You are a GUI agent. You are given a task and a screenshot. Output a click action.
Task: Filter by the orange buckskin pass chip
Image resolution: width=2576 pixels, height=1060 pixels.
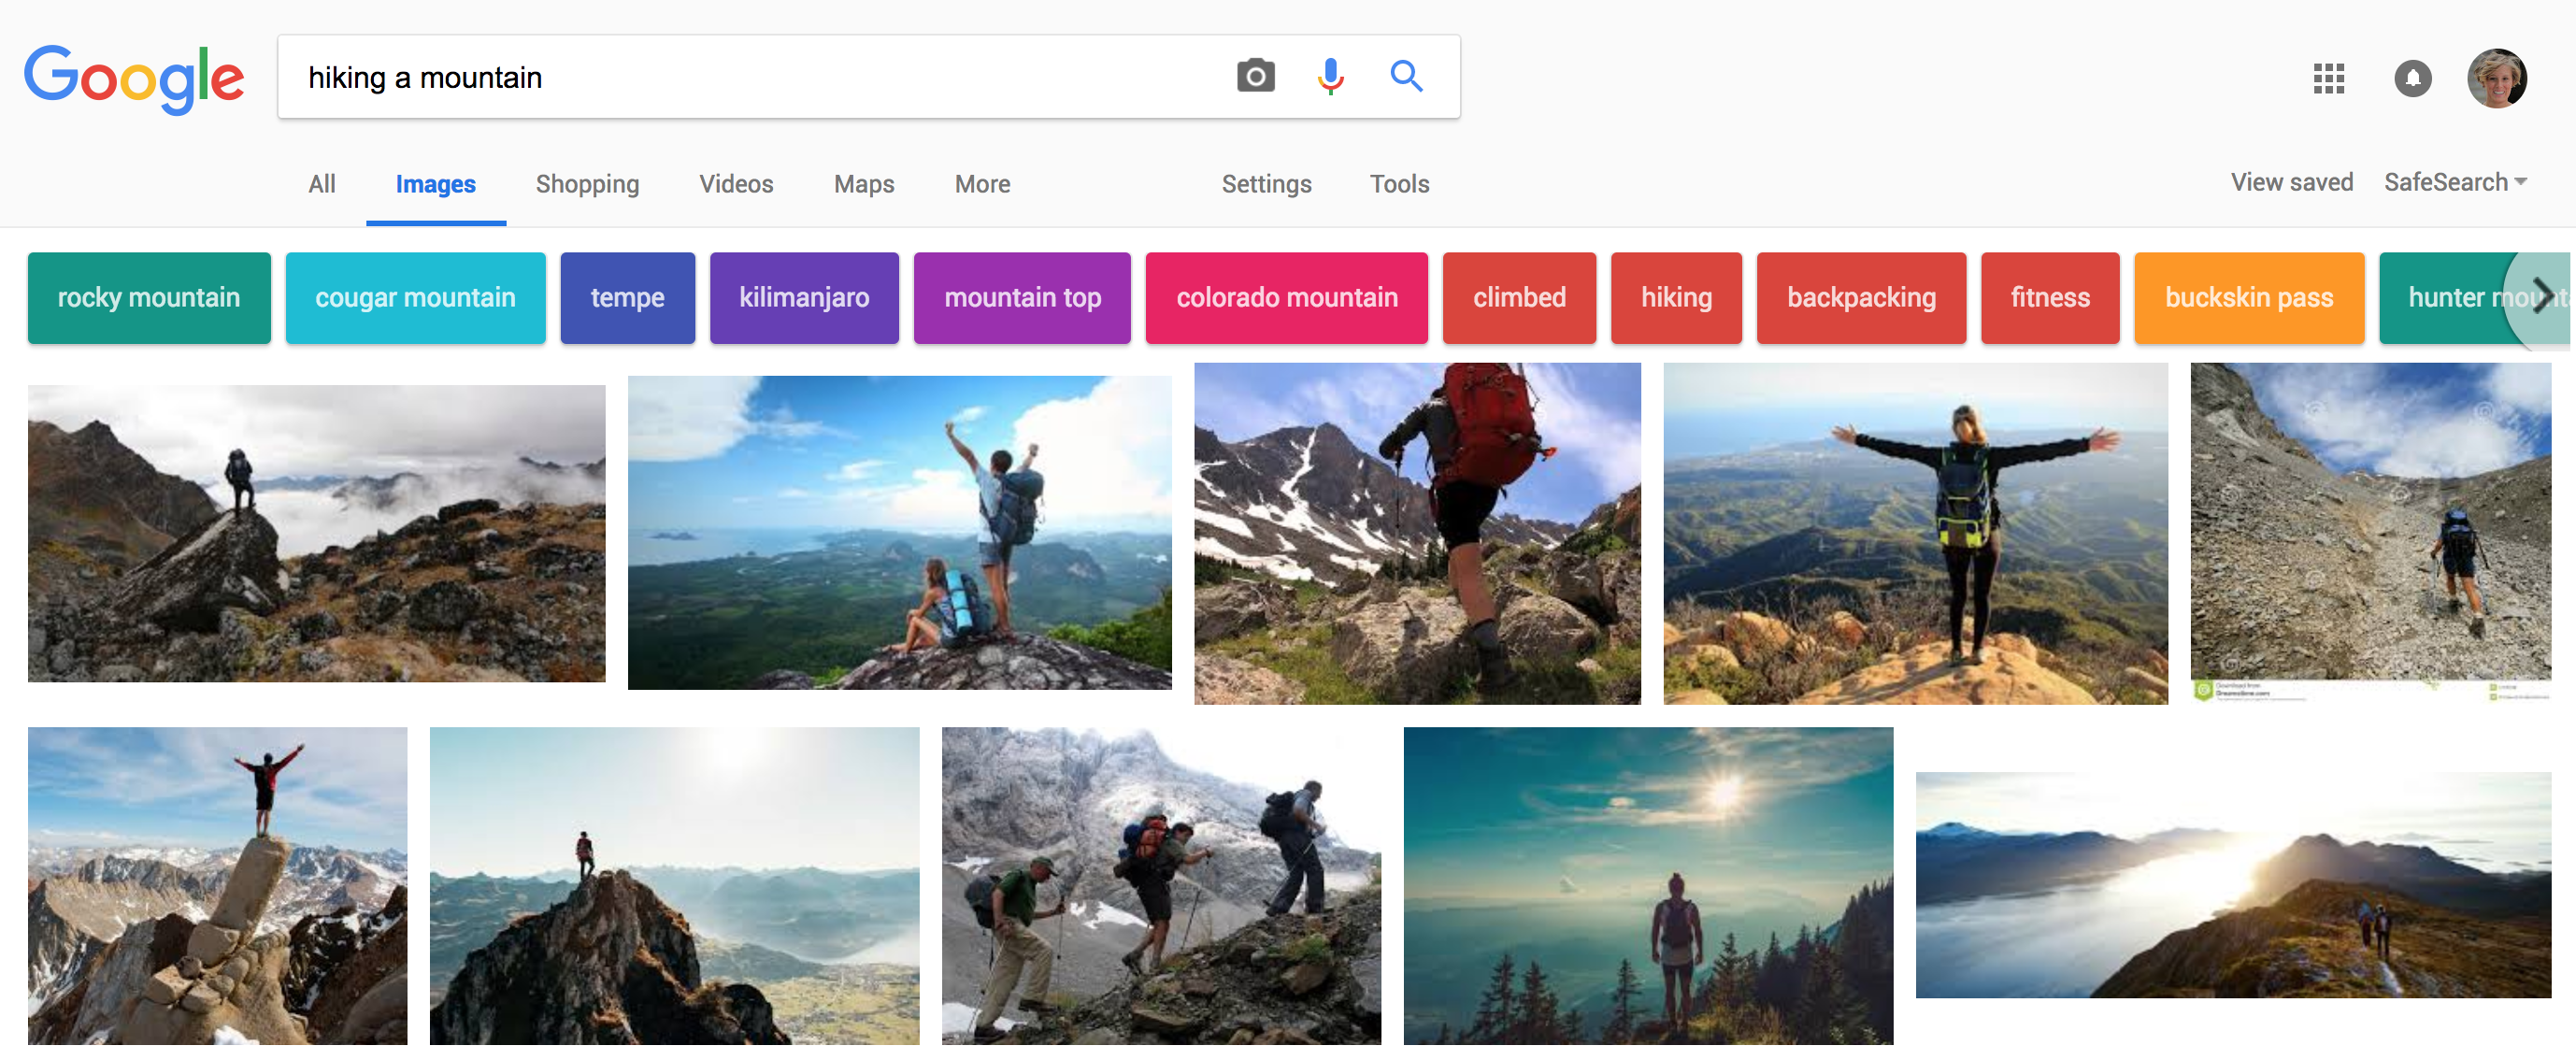click(2248, 298)
